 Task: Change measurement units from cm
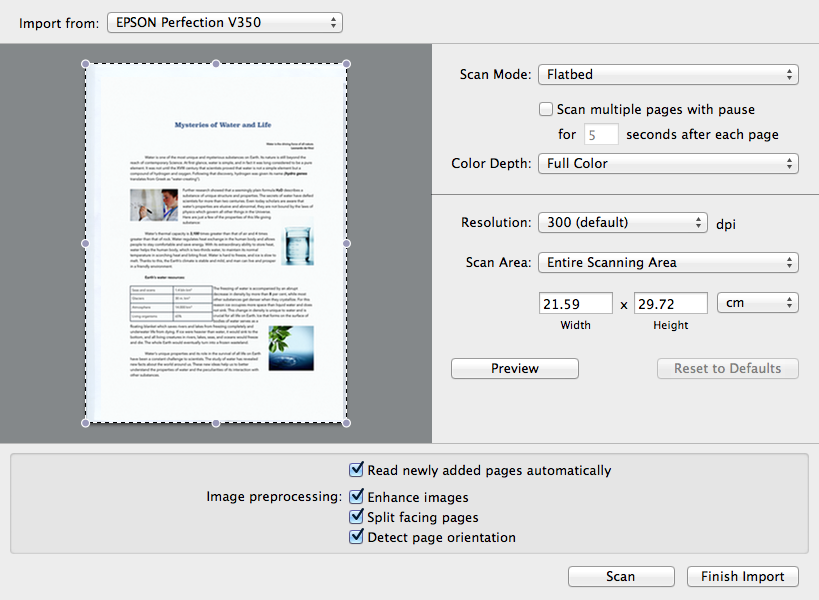[757, 302]
